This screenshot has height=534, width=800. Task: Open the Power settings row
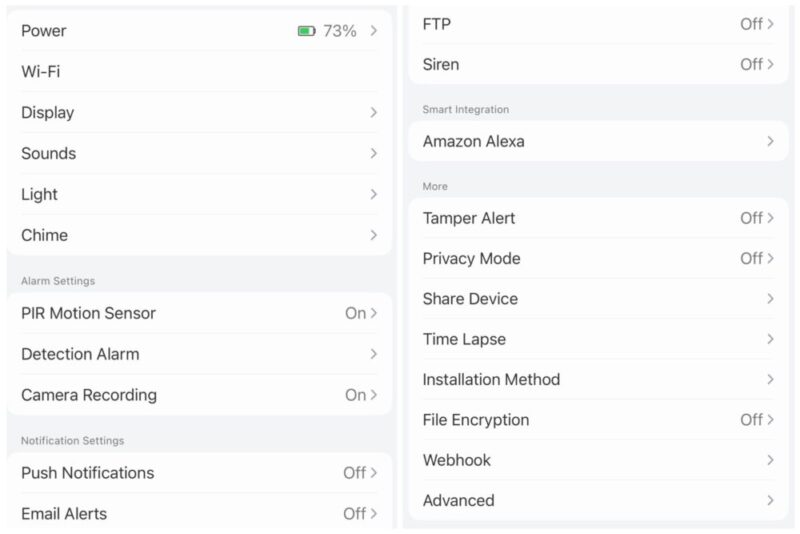199,31
